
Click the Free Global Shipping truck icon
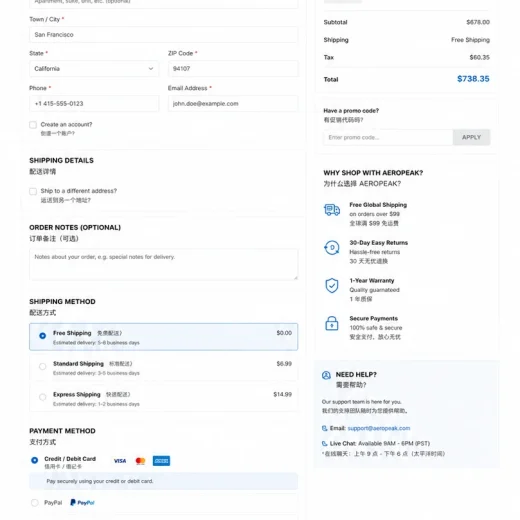(x=332, y=210)
